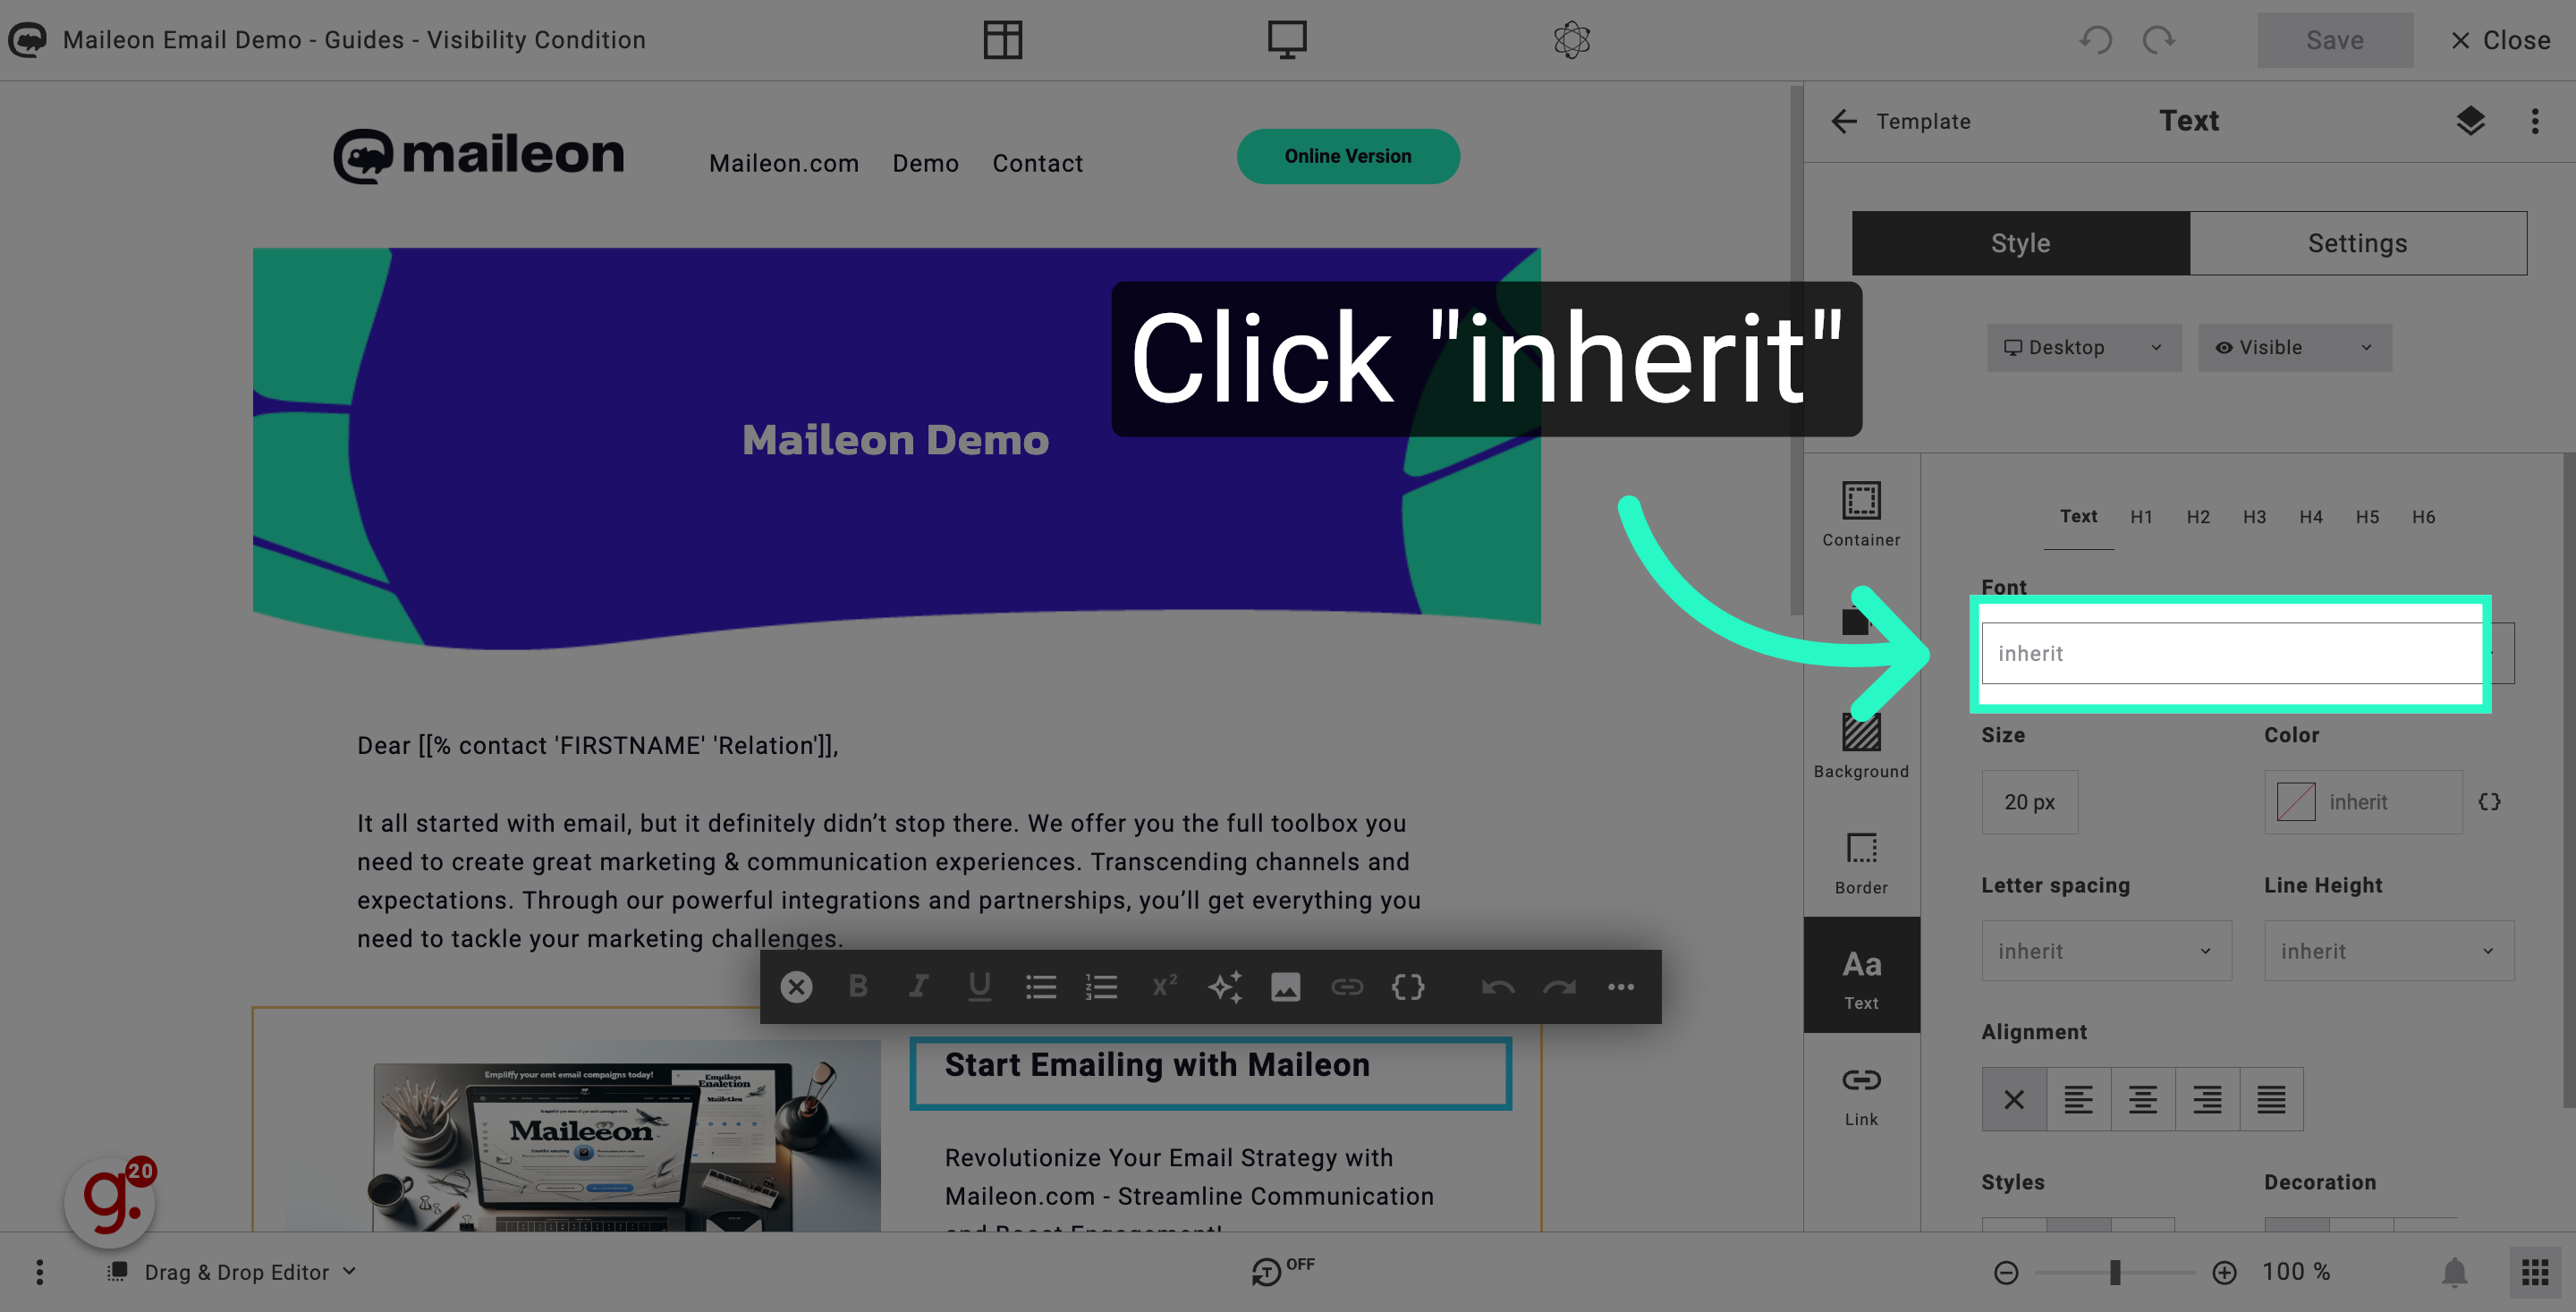Insert image from text toolbar
The image size is (2576, 1312).
click(x=1286, y=987)
